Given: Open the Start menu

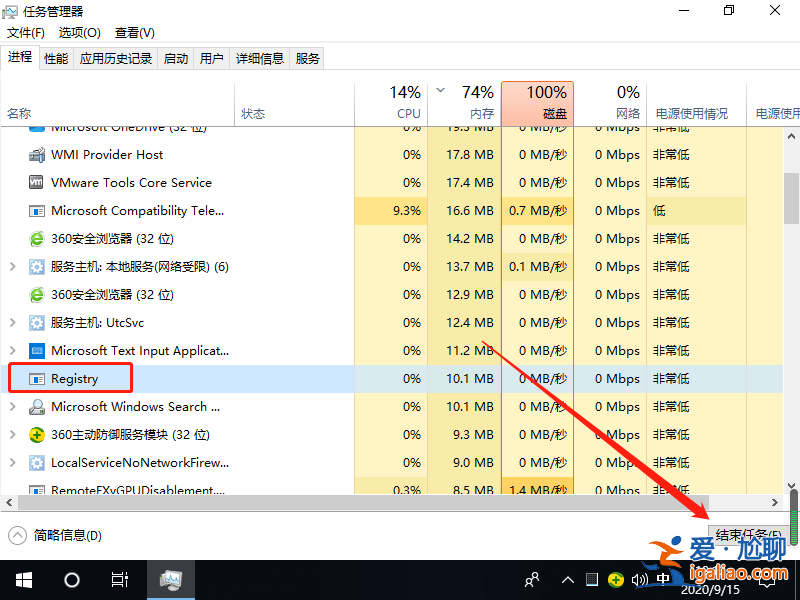Looking at the screenshot, I should click(23, 580).
